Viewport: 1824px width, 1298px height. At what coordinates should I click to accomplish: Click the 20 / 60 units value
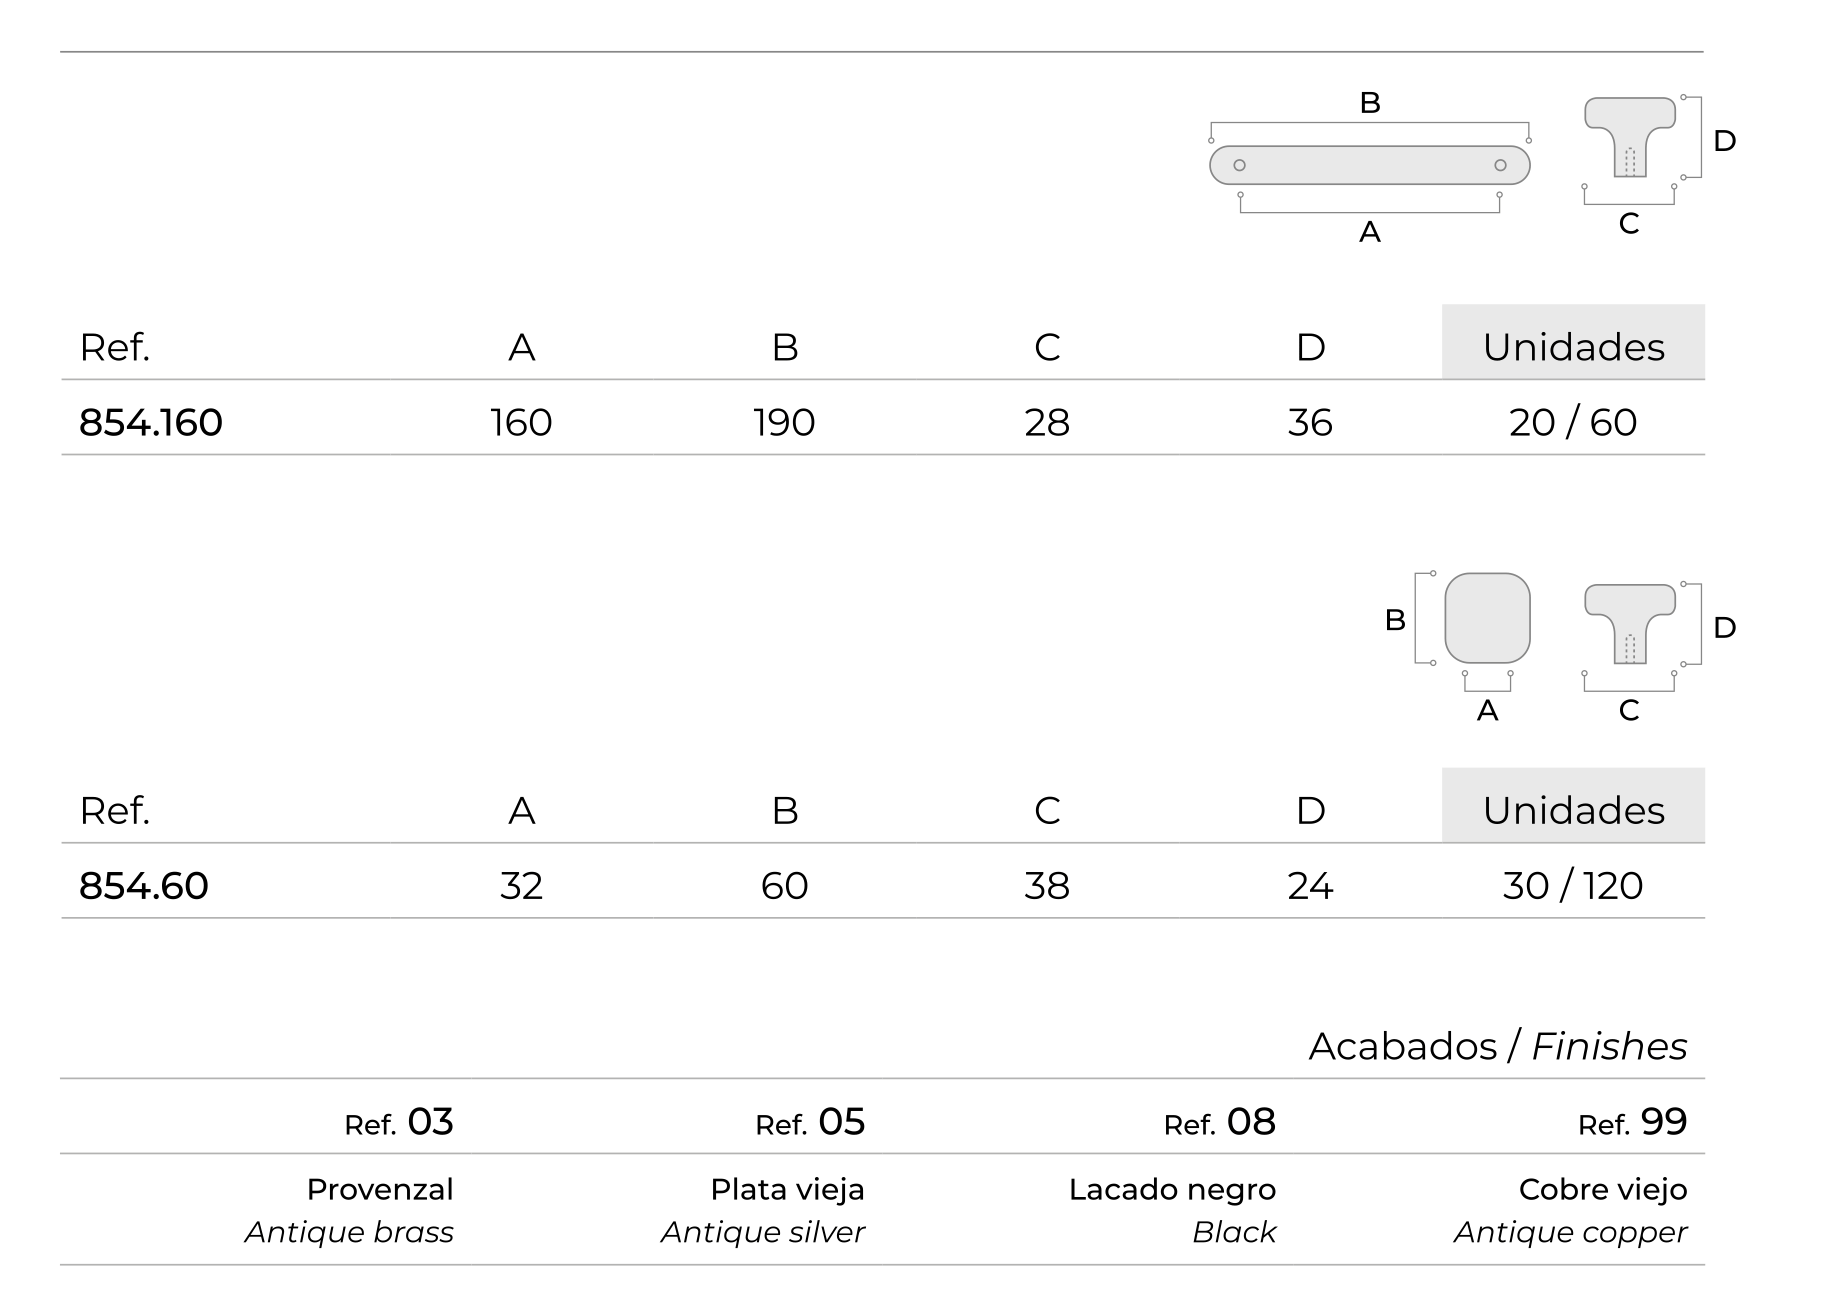(1573, 423)
